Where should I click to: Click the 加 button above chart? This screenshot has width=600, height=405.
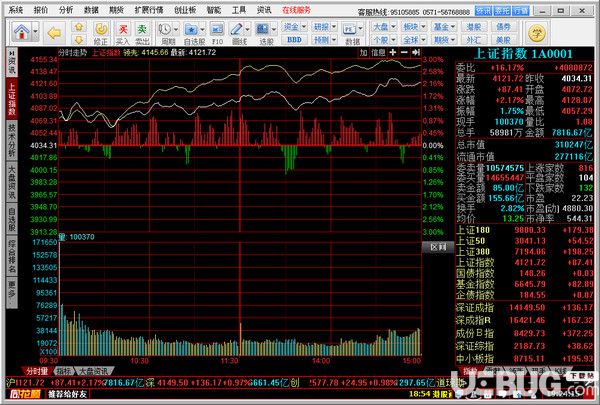click(363, 52)
